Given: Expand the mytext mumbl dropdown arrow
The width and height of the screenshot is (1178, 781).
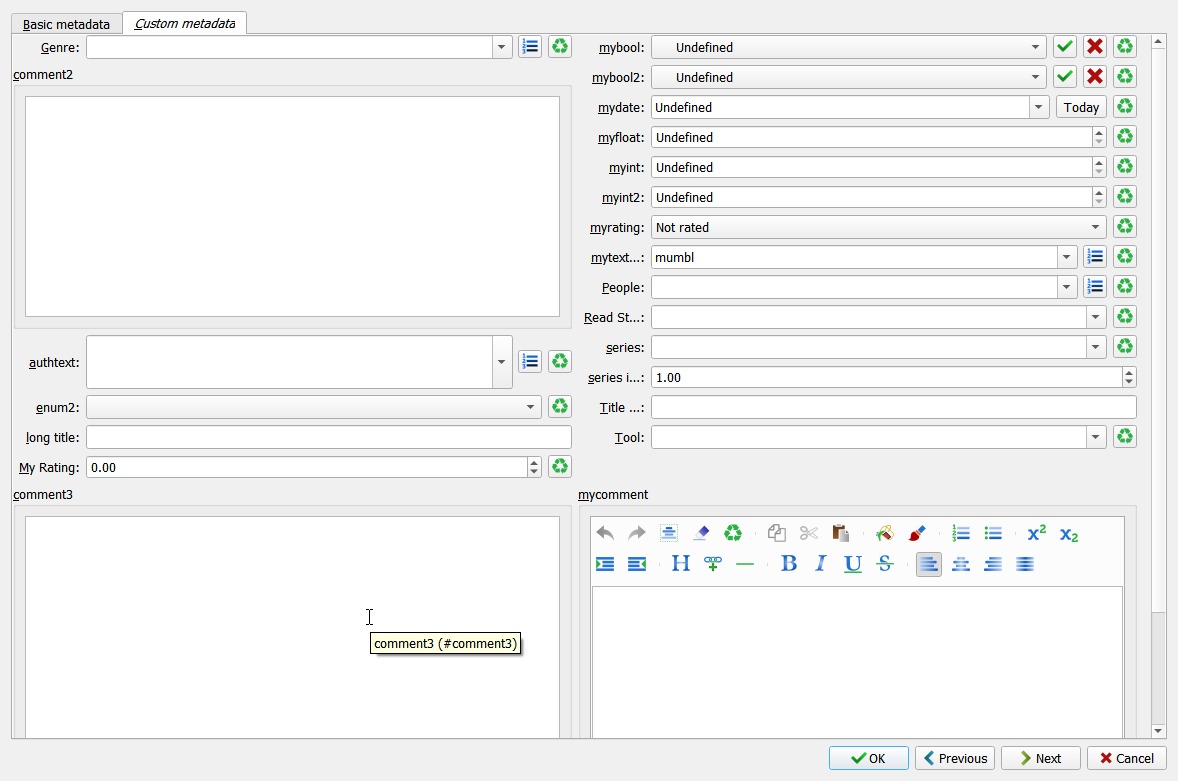Looking at the screenshot, I should [x=1066, y=257].
